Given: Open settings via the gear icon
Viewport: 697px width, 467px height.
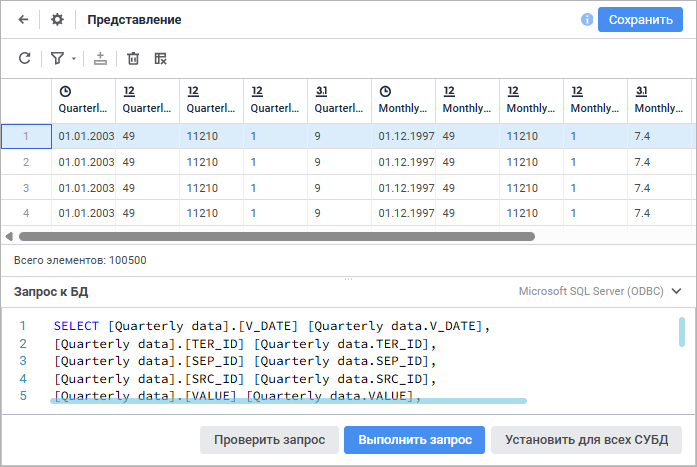Looking at the screenshot, I should click(x=57, y=20).
